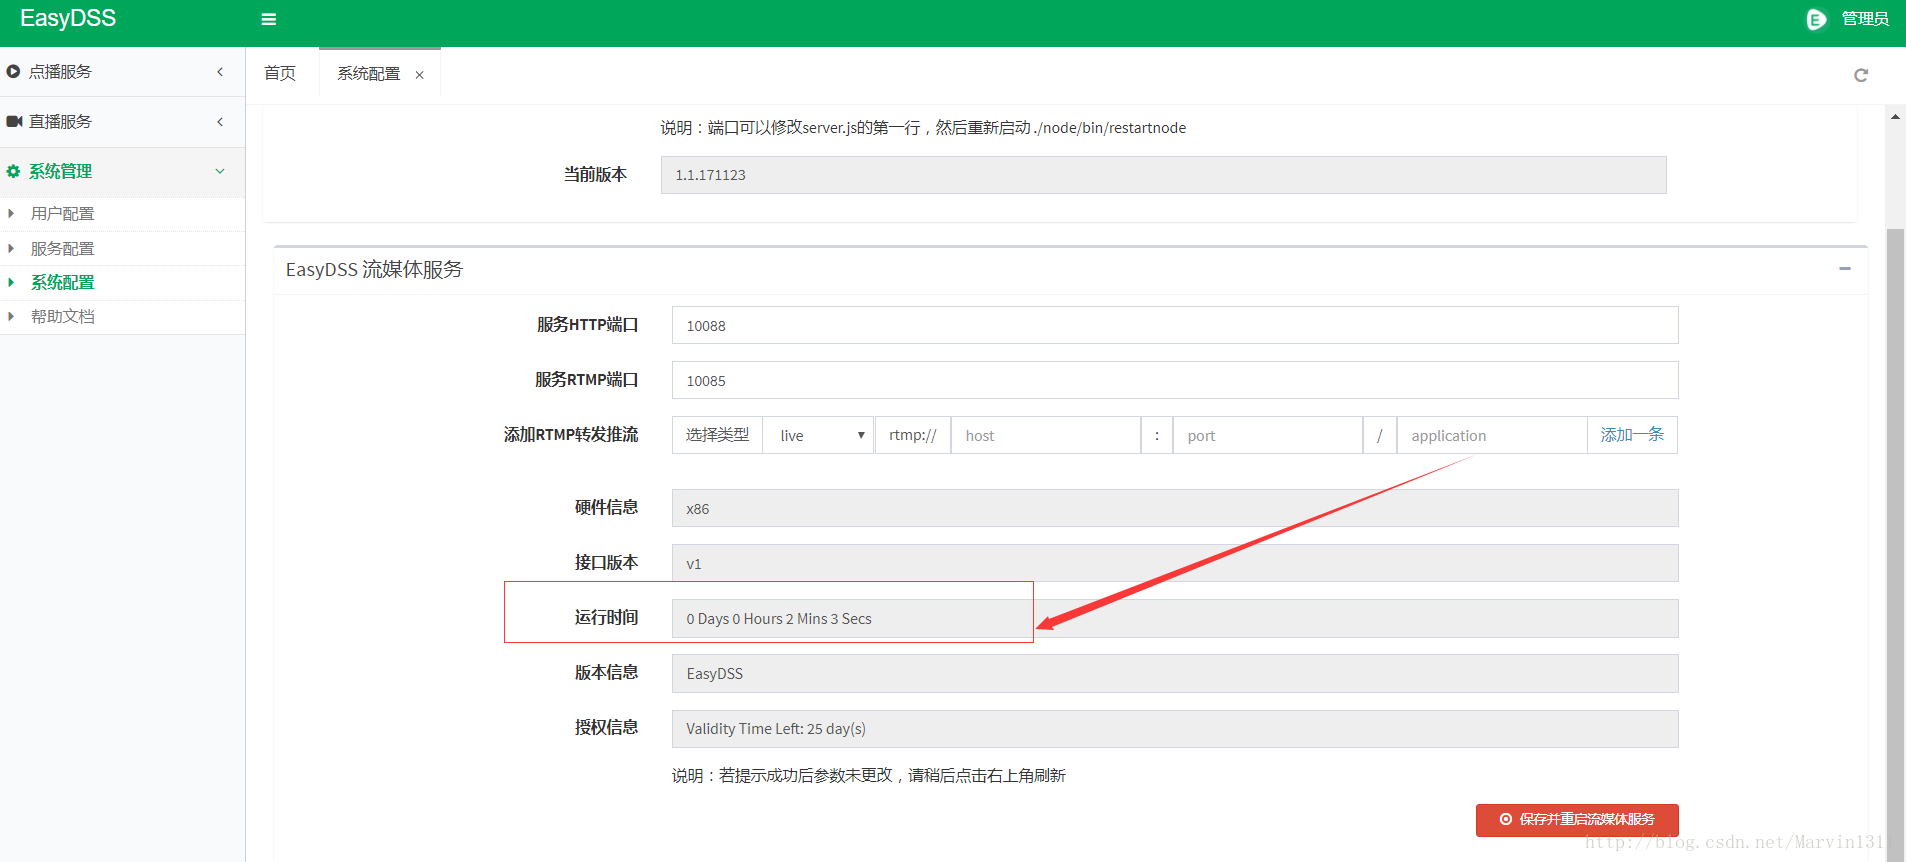Viewport: 1906px width, 862px height.
Task: Focus the RTMP port input field
Action: (1268, 435)
